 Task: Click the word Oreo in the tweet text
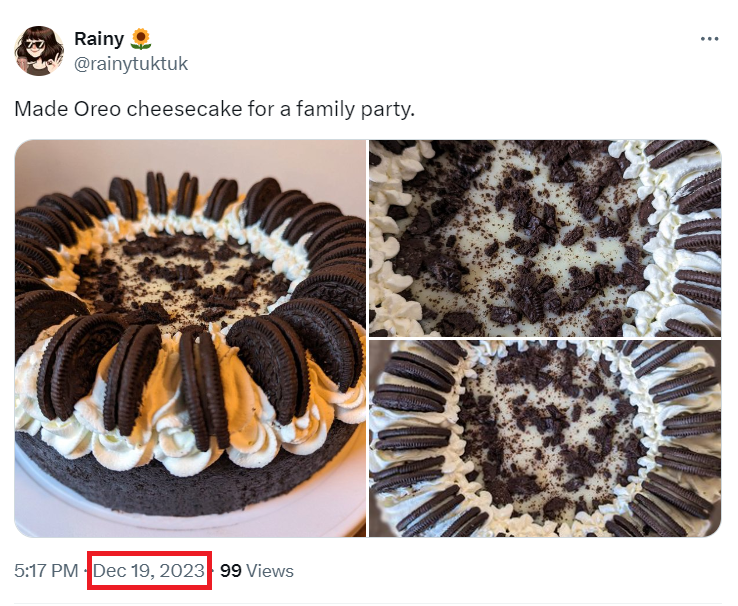tap(95, 108)
